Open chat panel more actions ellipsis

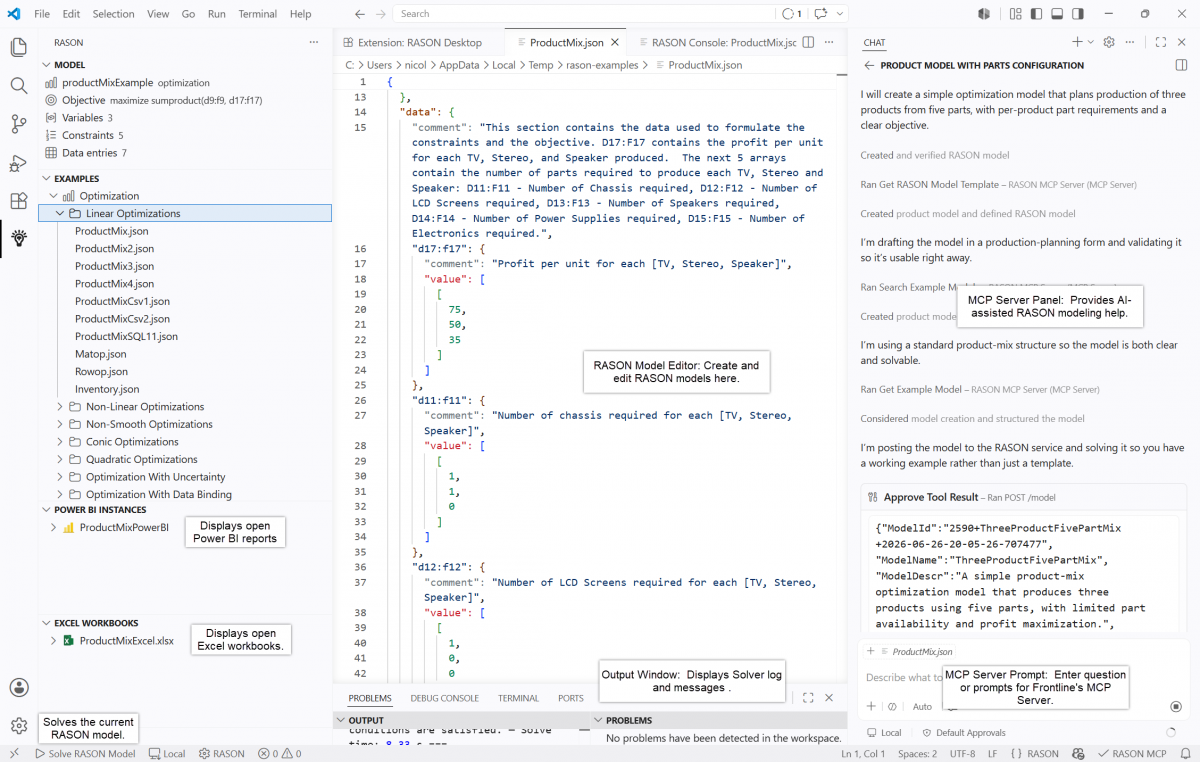pos(1130,42)
